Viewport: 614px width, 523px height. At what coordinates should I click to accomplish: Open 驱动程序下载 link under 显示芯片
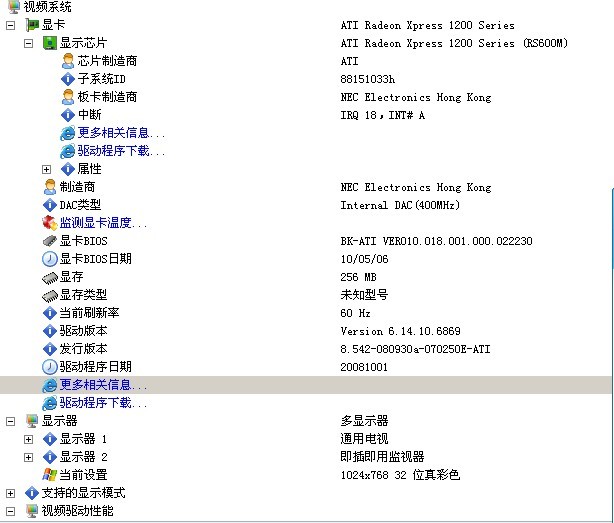(x=121, y=151)
